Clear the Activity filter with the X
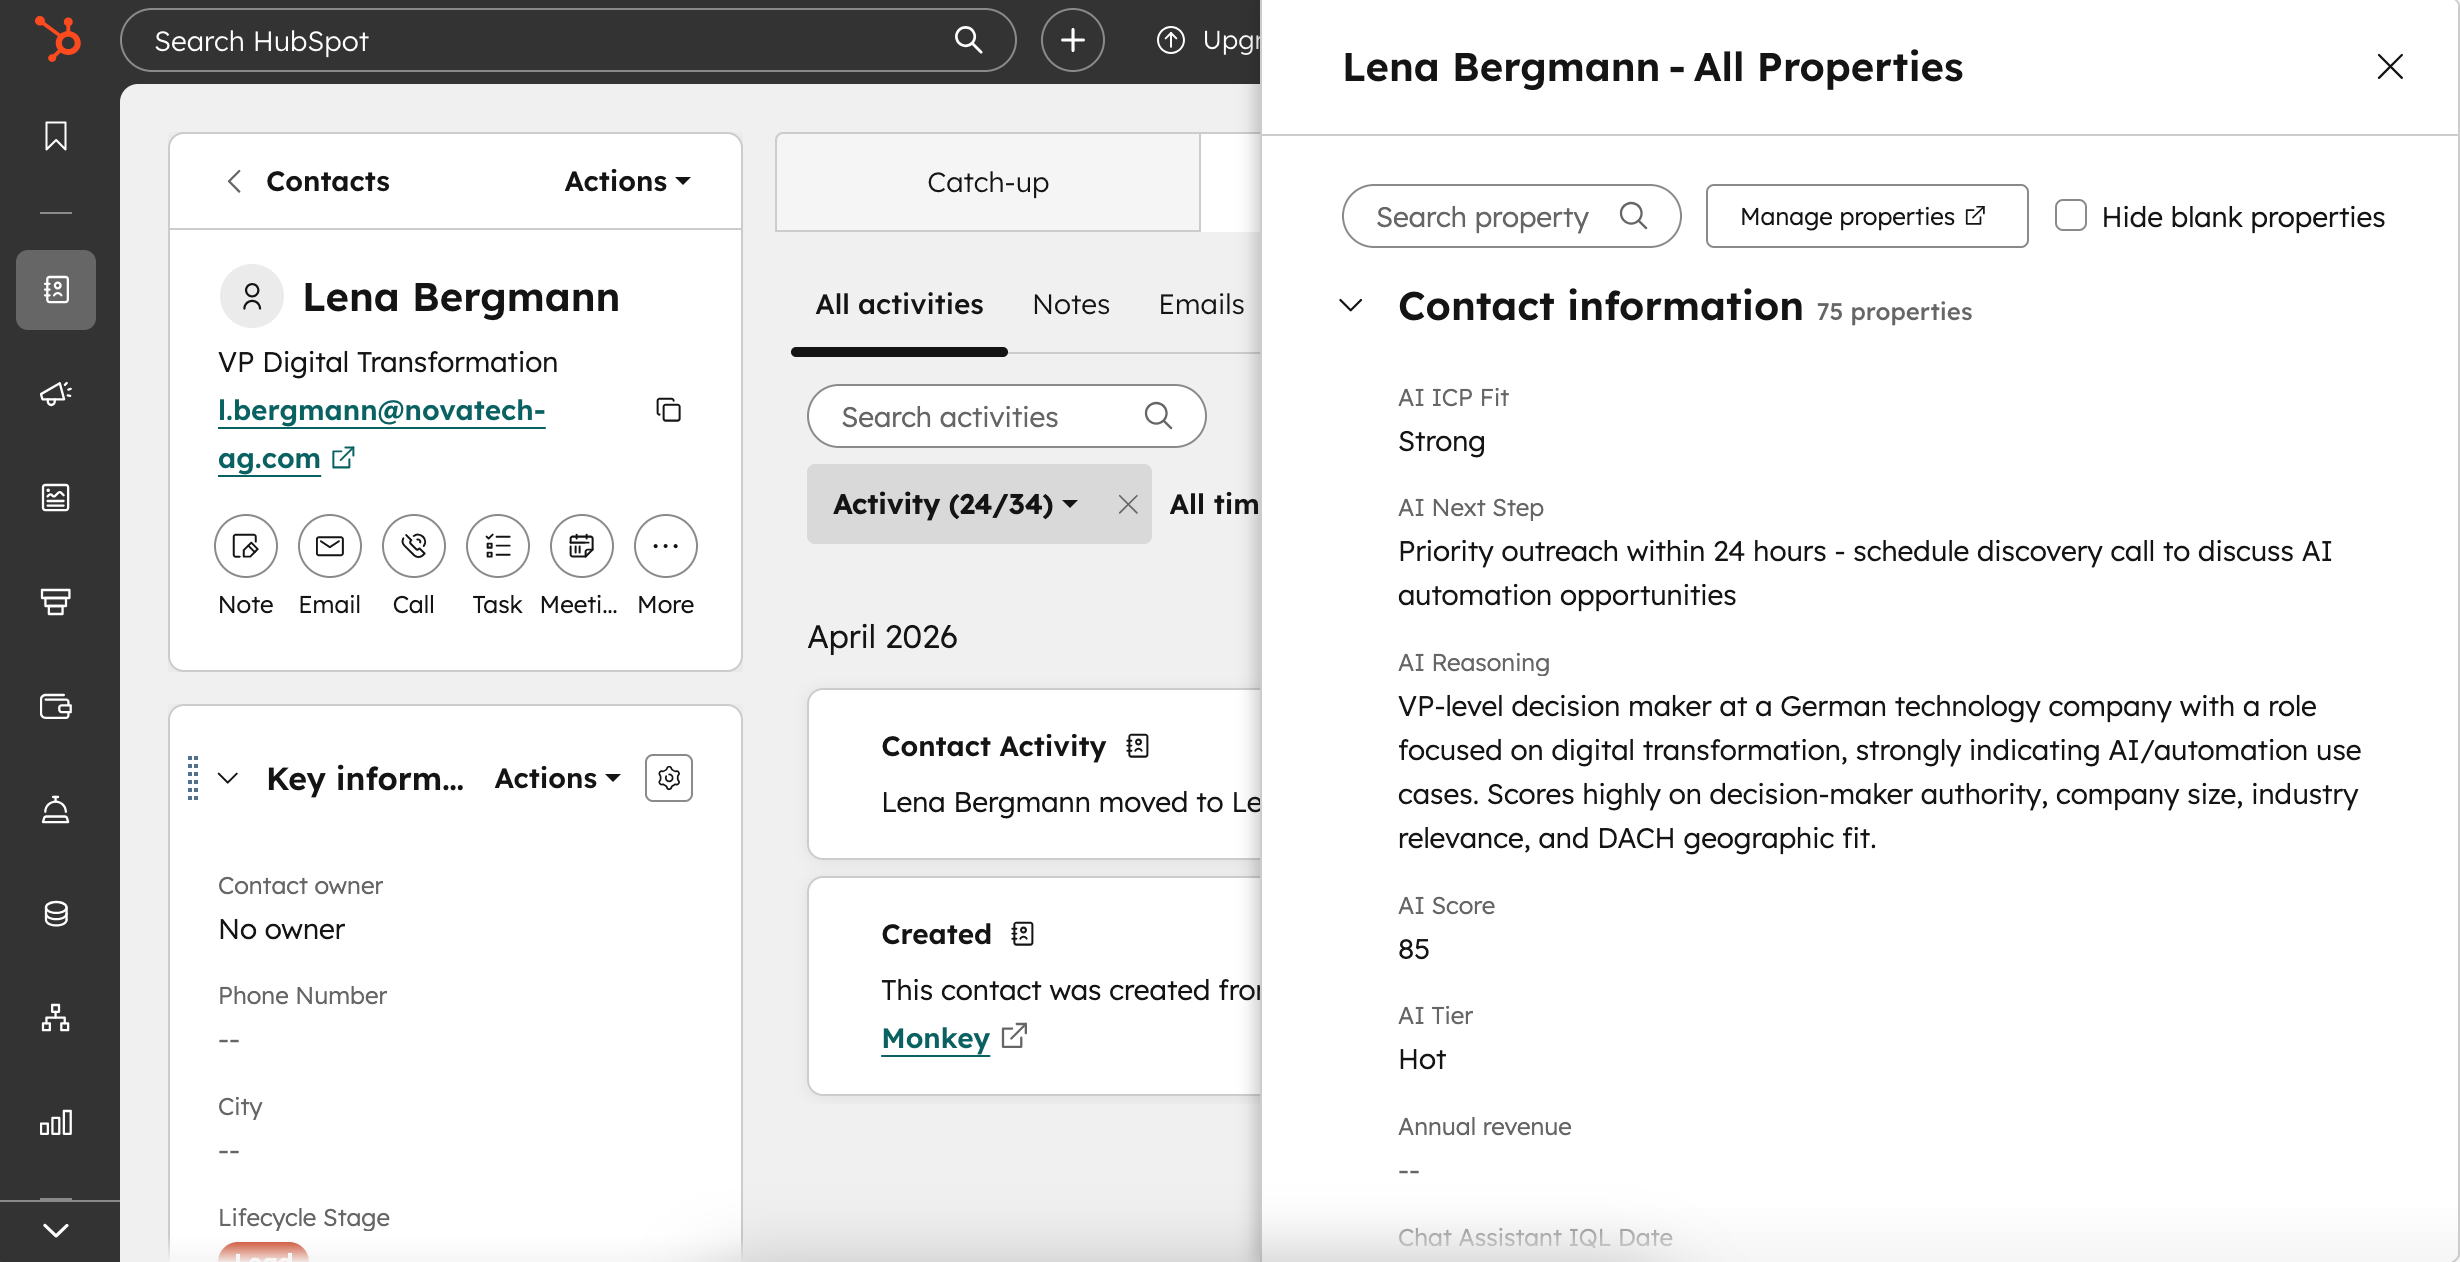The width and height of the screenshot is (2460, 1262). [x=1127, y=504]
